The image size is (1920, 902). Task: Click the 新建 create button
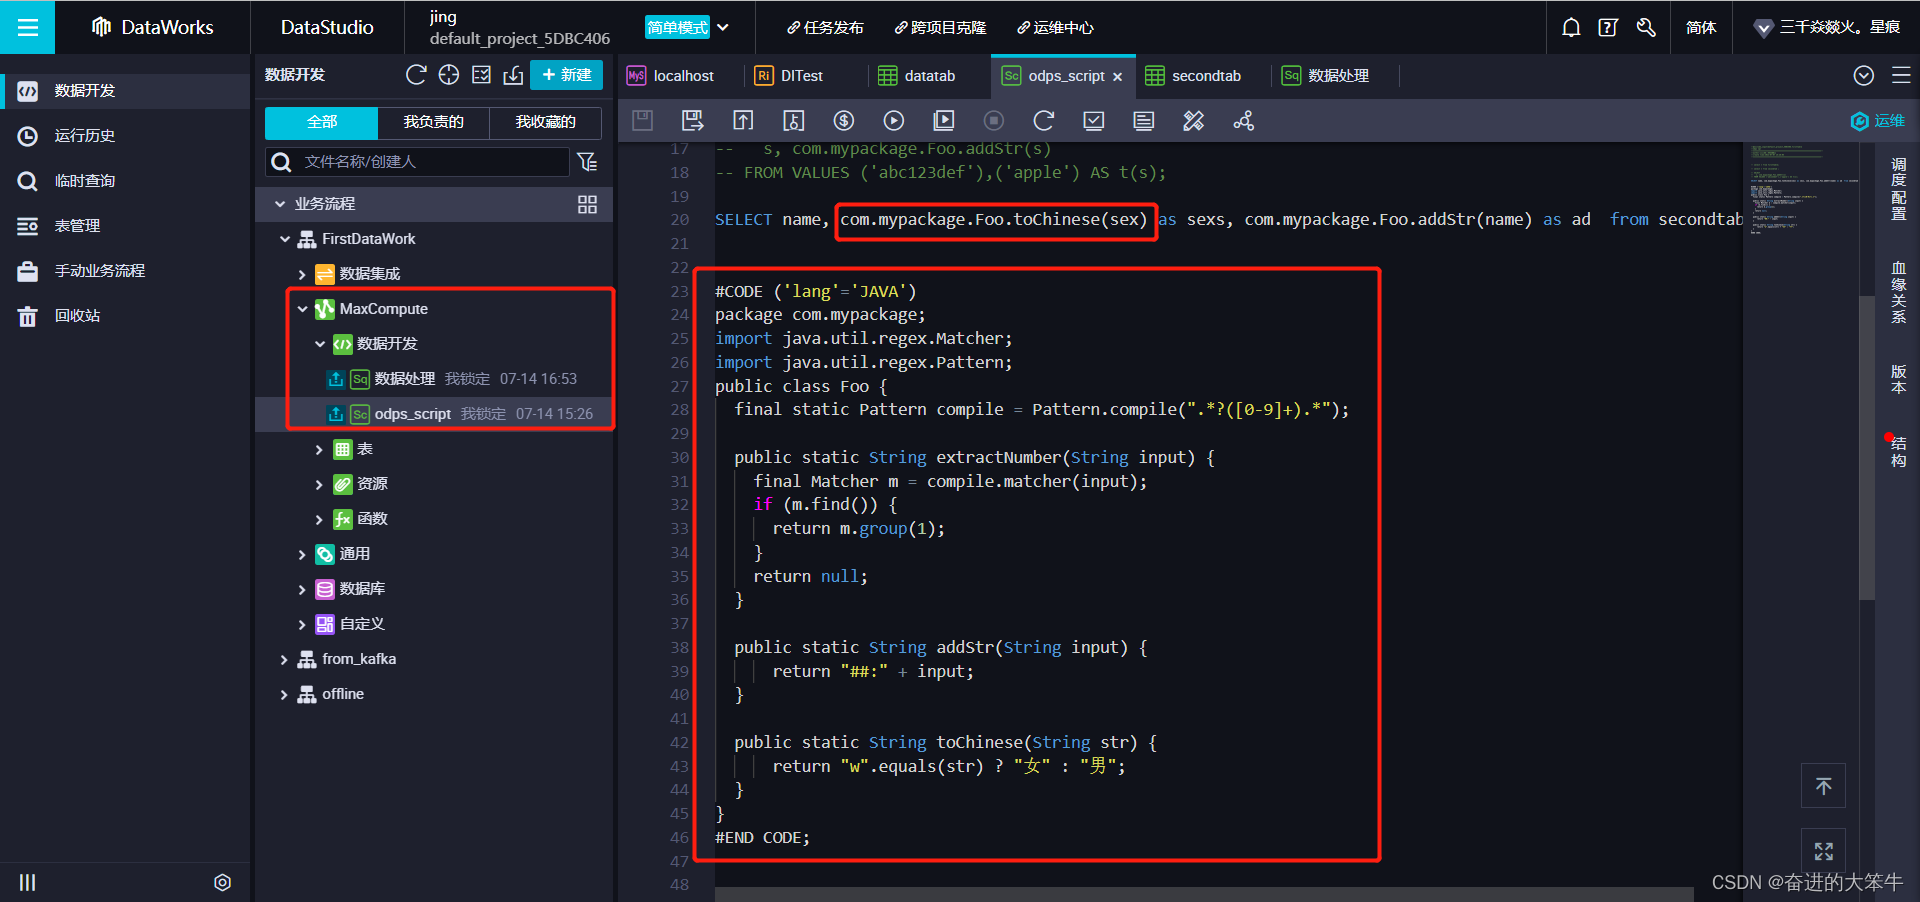566,75
